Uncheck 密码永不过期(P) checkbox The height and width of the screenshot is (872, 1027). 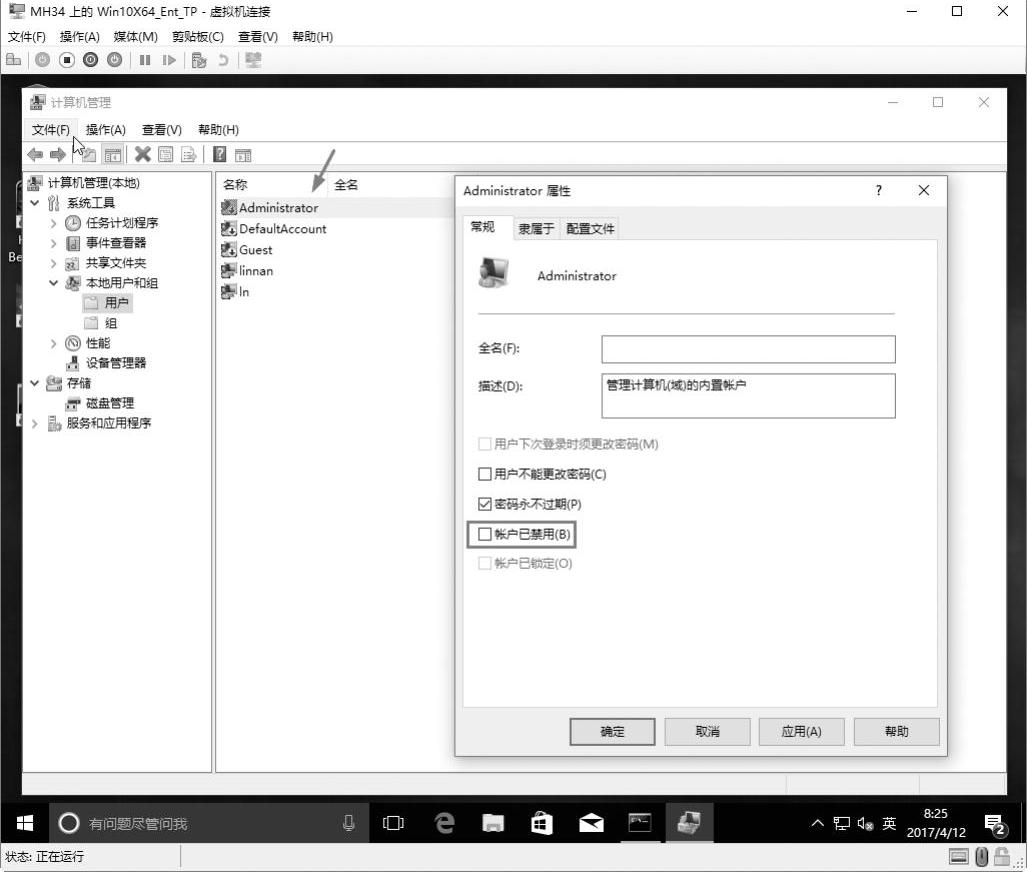click(485, 504)
